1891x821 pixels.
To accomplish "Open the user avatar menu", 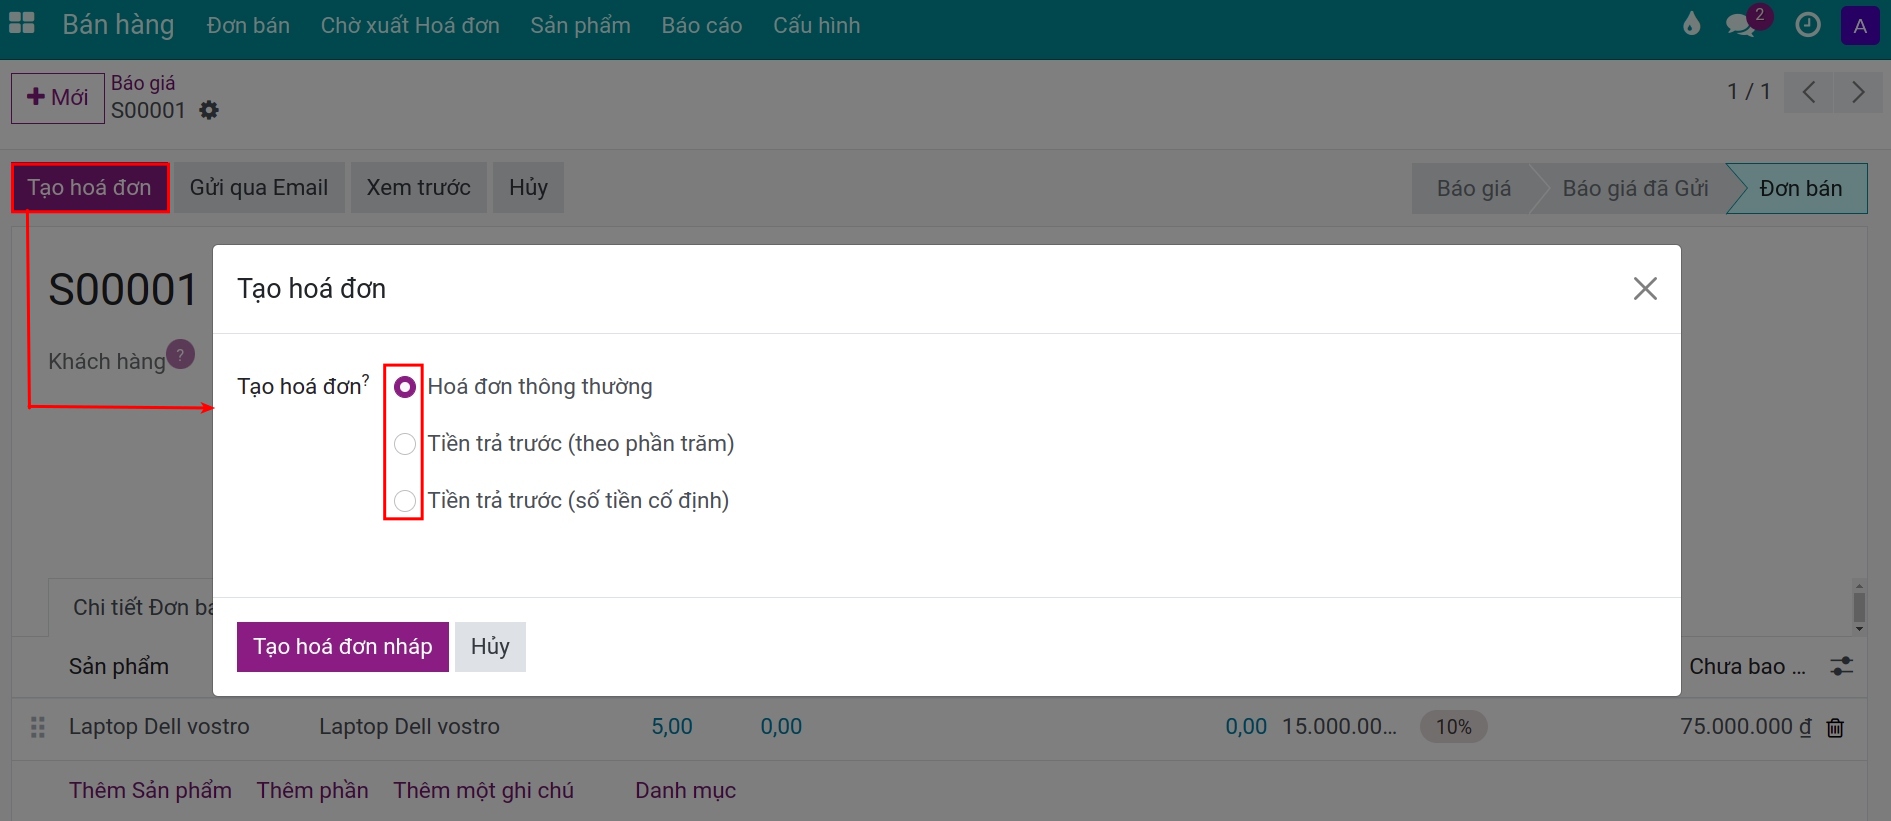I will pos(1860,25).
